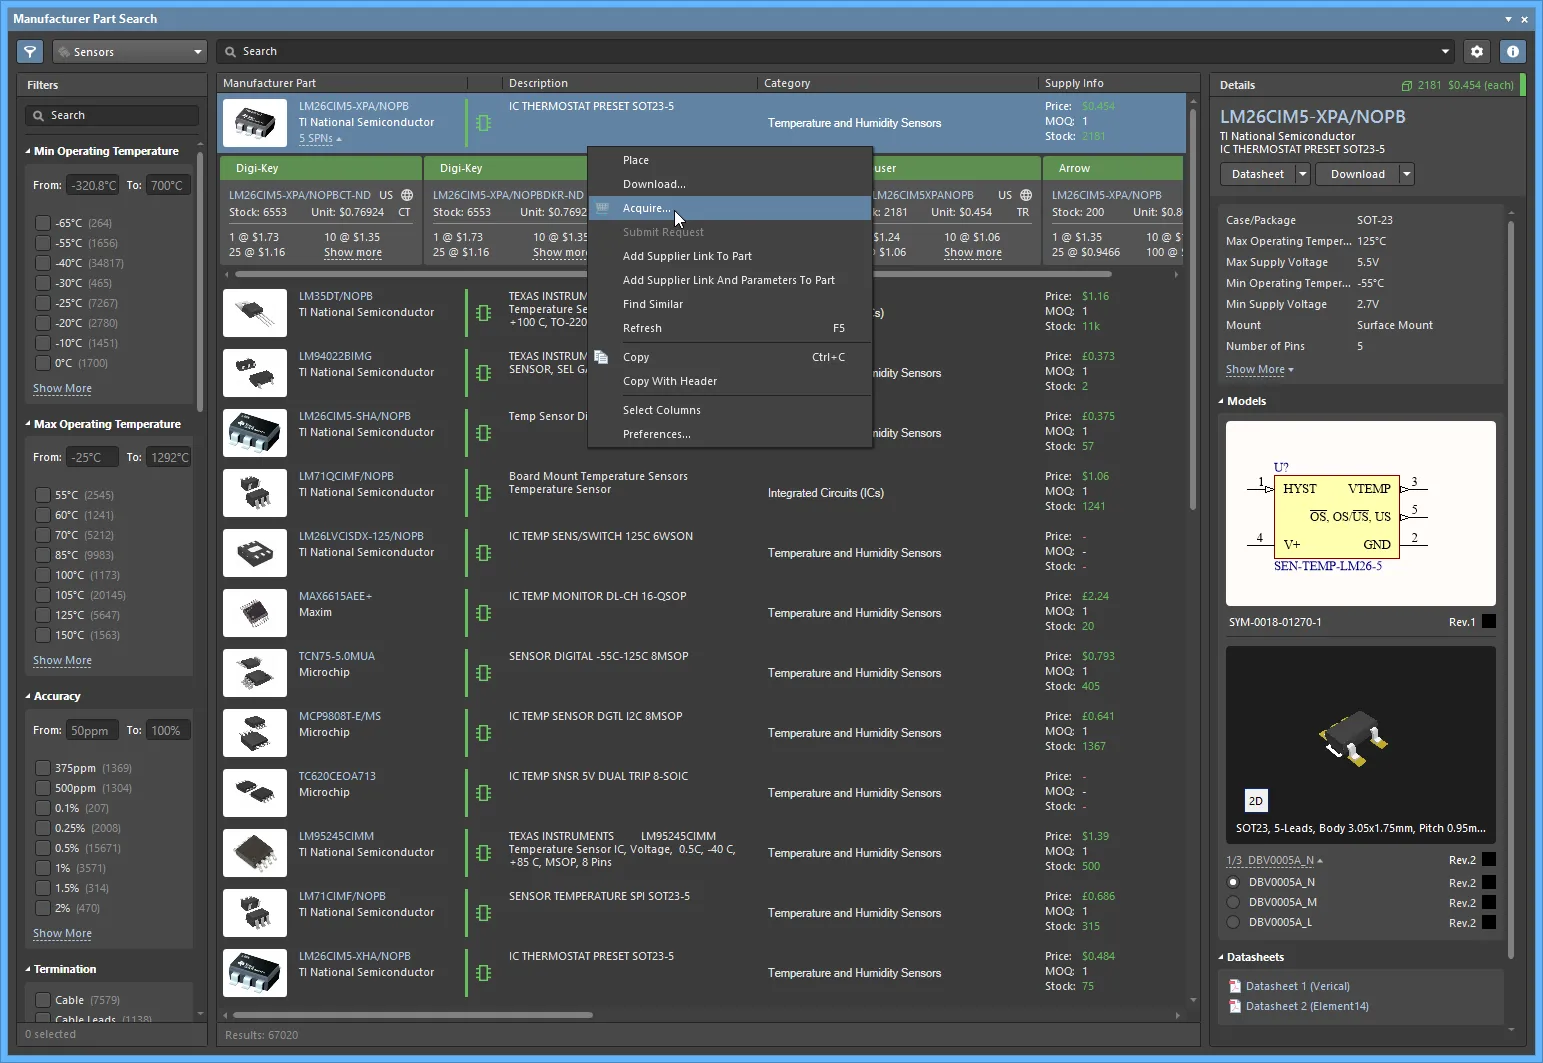Choose Download... from the context menu
The width and height of the screenshot is (1543, 1063).
coord(654,184)
